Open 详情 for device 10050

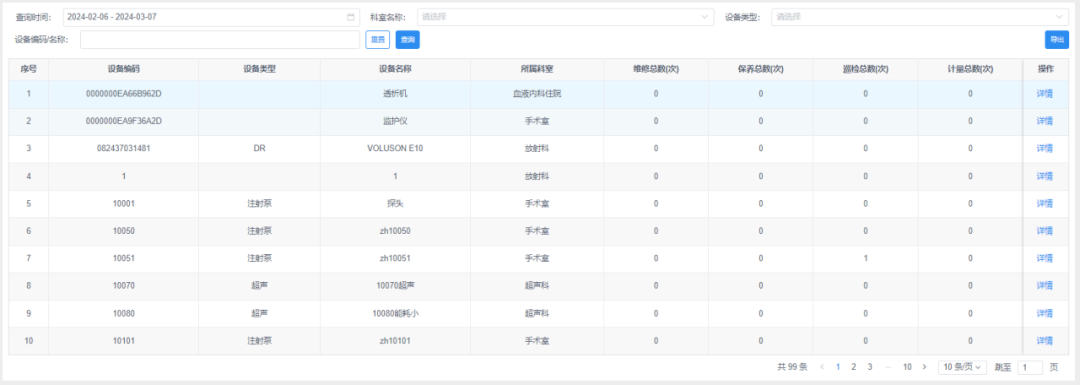1045,231
